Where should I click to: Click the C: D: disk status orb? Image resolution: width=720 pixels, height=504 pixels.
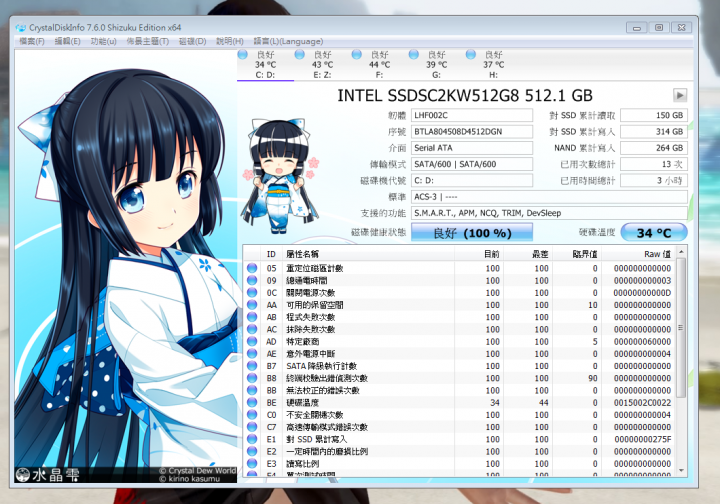tap(242, 55)
